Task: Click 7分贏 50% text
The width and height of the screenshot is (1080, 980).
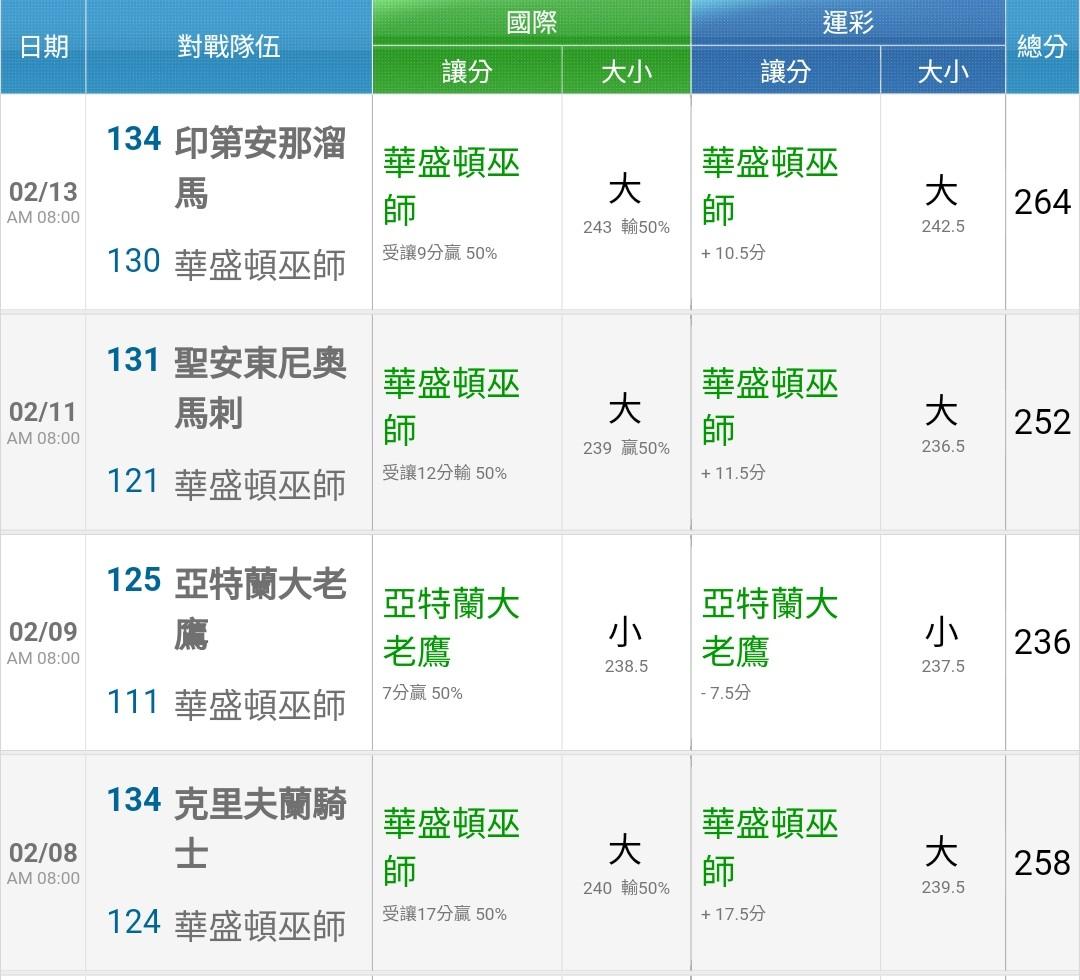Action: click(x=422, y=693)
